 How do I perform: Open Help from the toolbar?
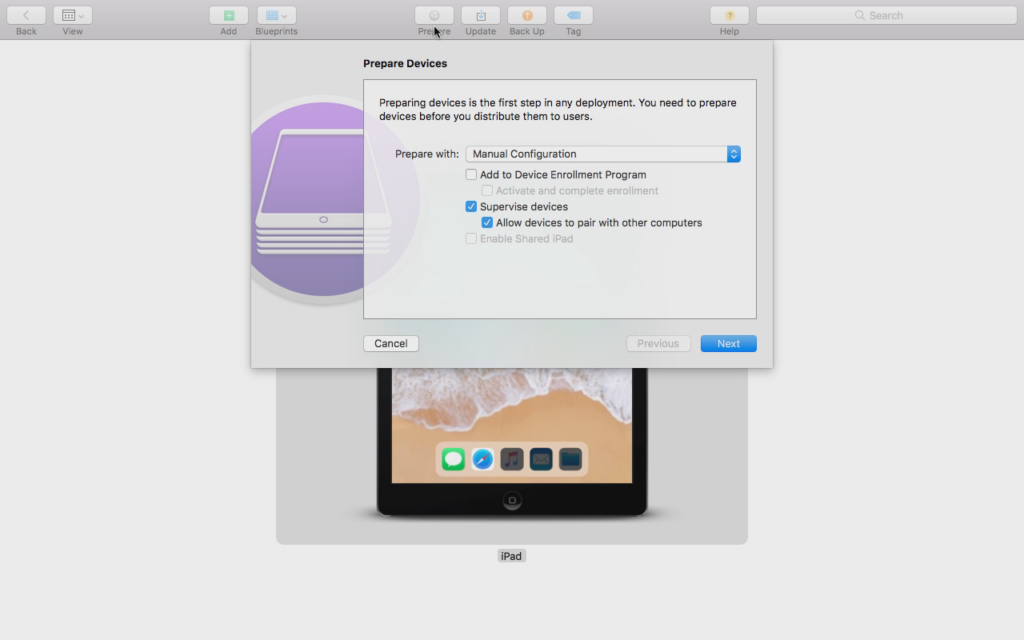[729, 16]
